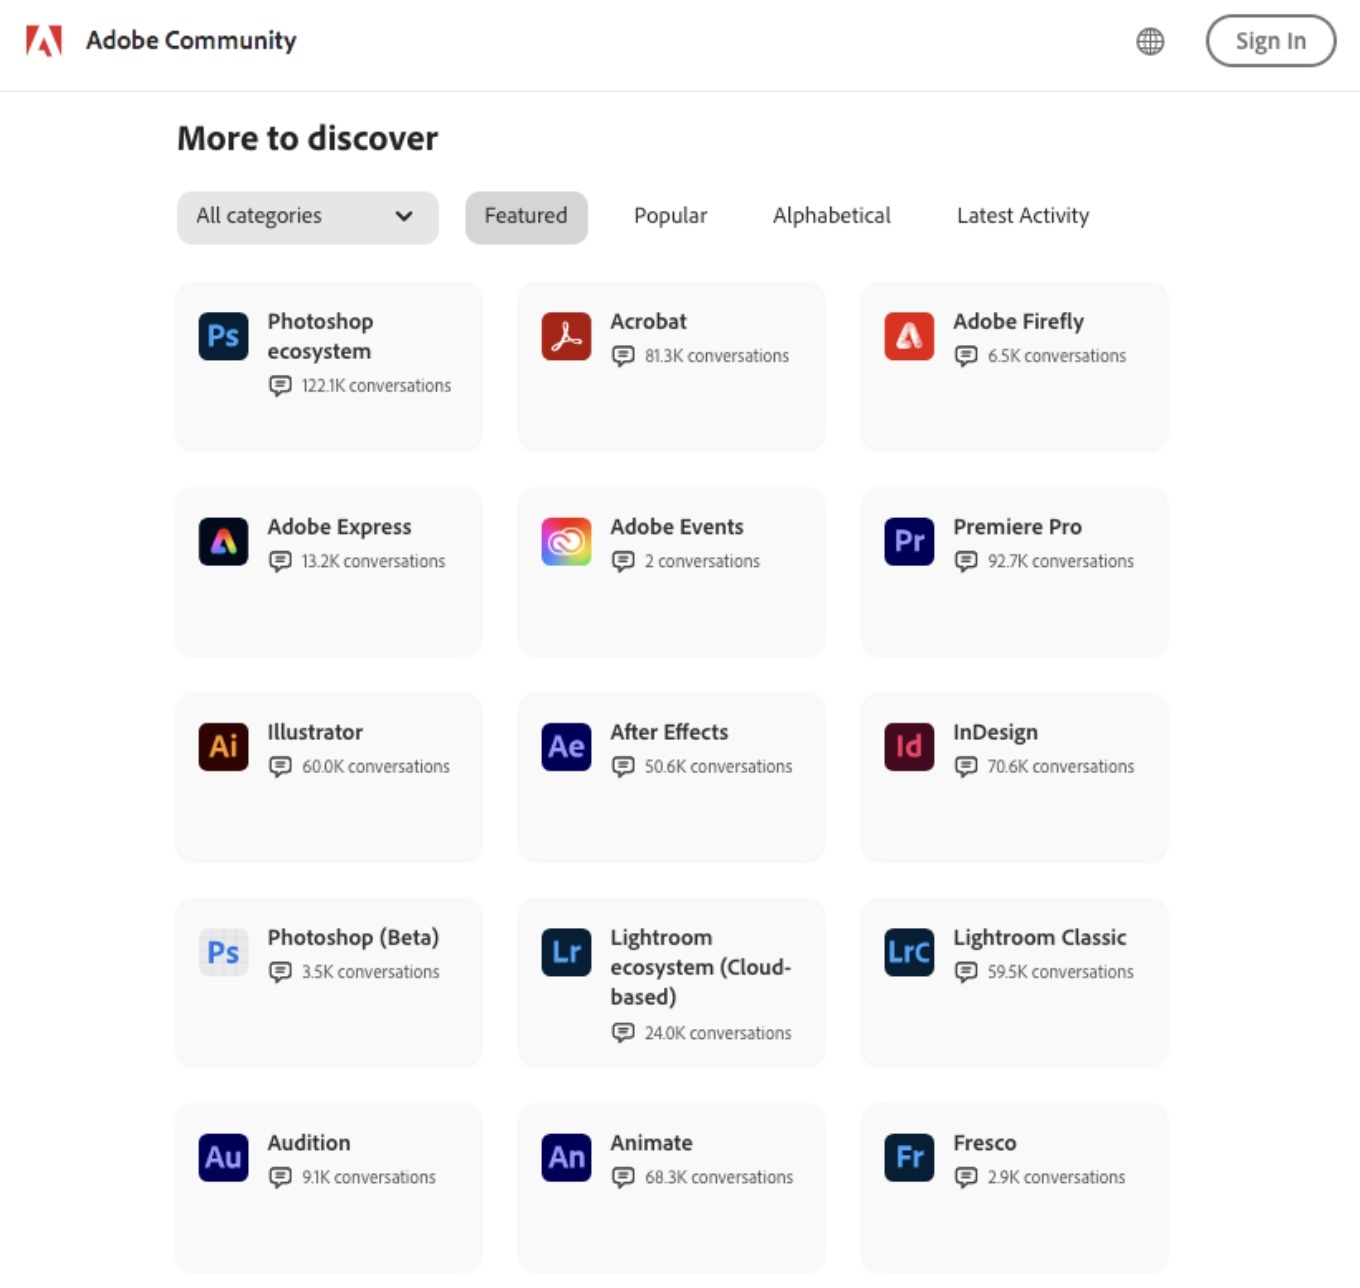The image size is (1360, 1288).
Task: Open the All categories dropdown
Action: tap(308, 217)
